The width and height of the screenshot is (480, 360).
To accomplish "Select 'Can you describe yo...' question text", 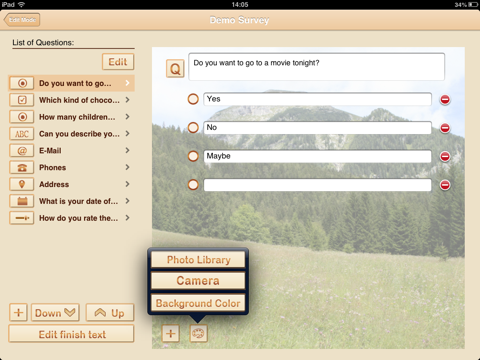I will 79,134.
